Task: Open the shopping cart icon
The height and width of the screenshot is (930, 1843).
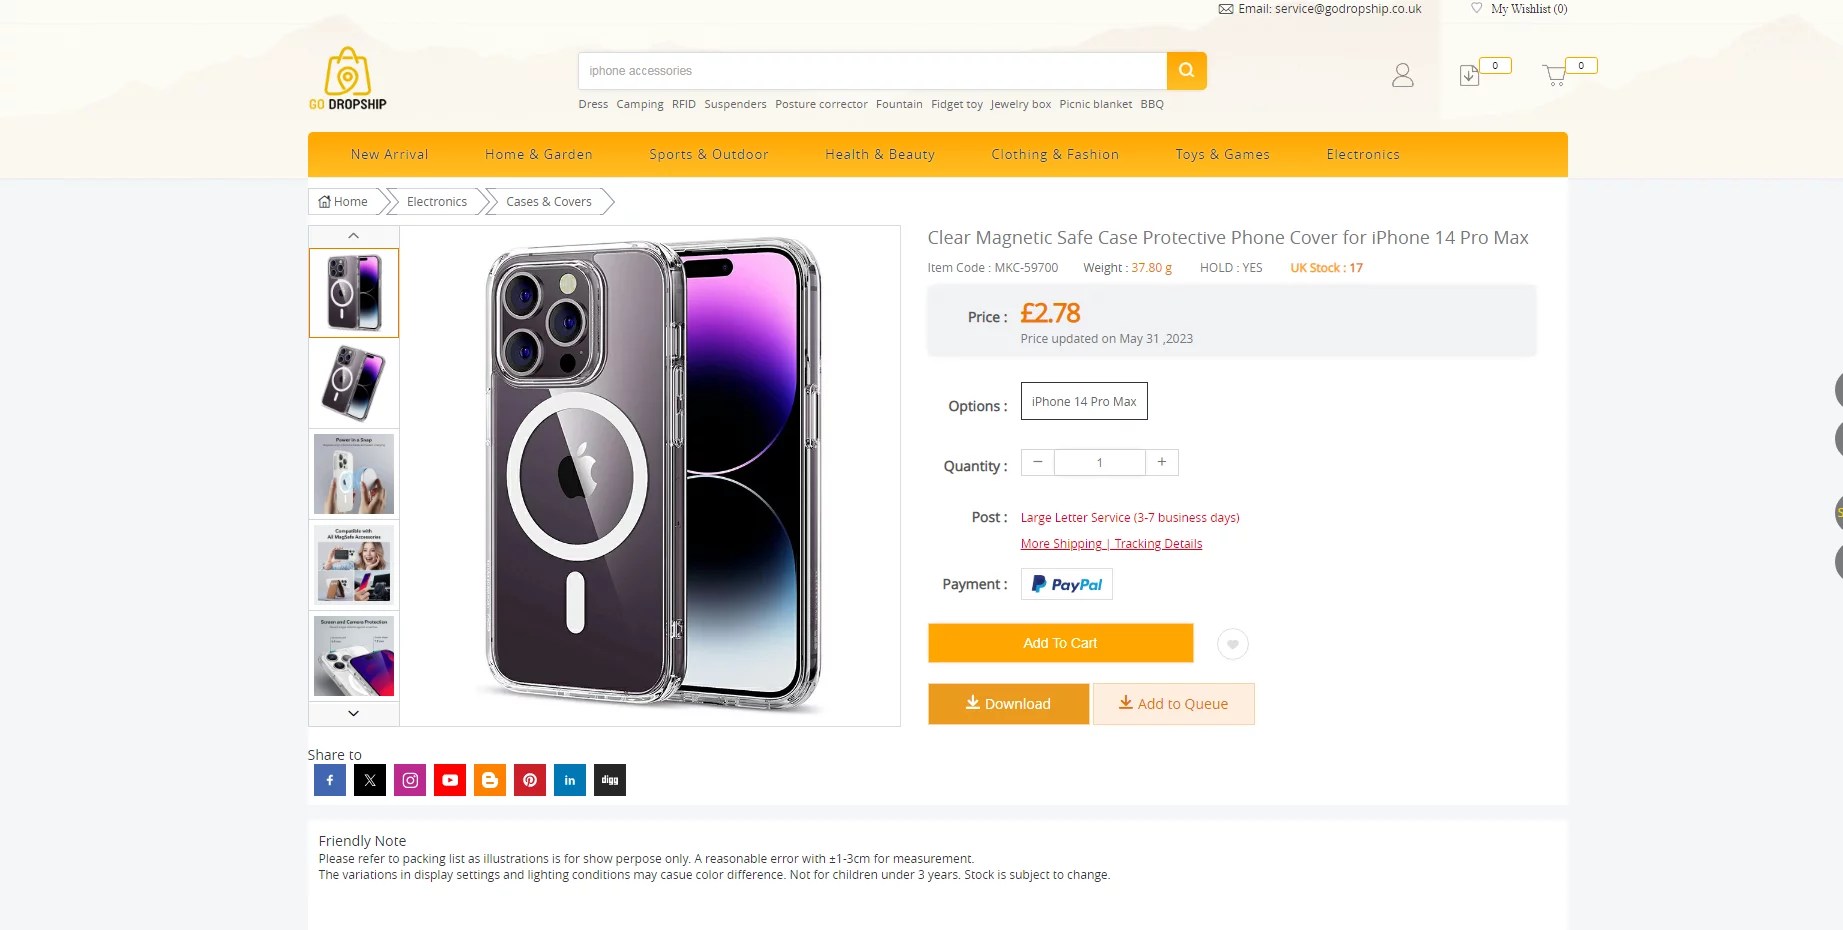Action: click(x=1554, y=75)
